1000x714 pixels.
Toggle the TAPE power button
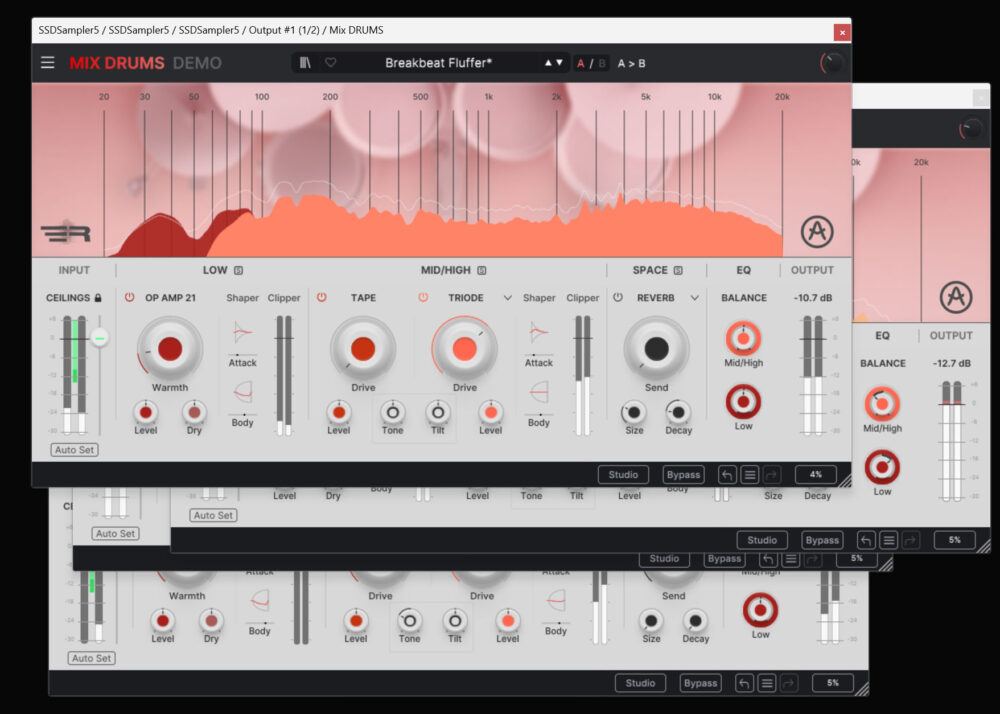(x=321, y=298)
